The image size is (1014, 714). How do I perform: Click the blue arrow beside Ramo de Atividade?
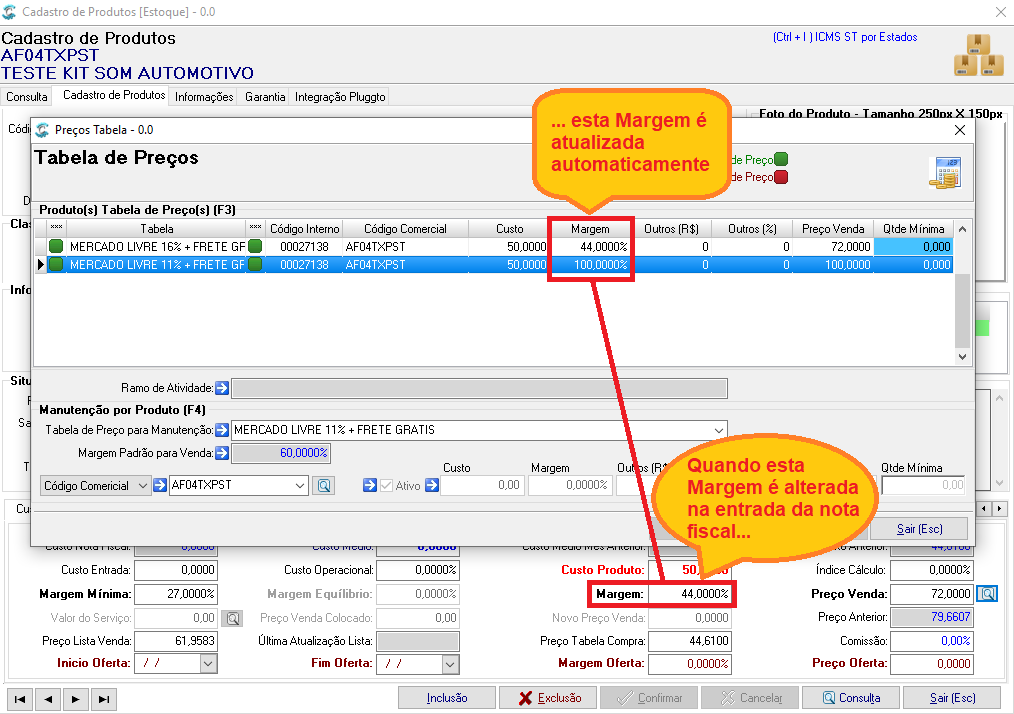[222, 388]
